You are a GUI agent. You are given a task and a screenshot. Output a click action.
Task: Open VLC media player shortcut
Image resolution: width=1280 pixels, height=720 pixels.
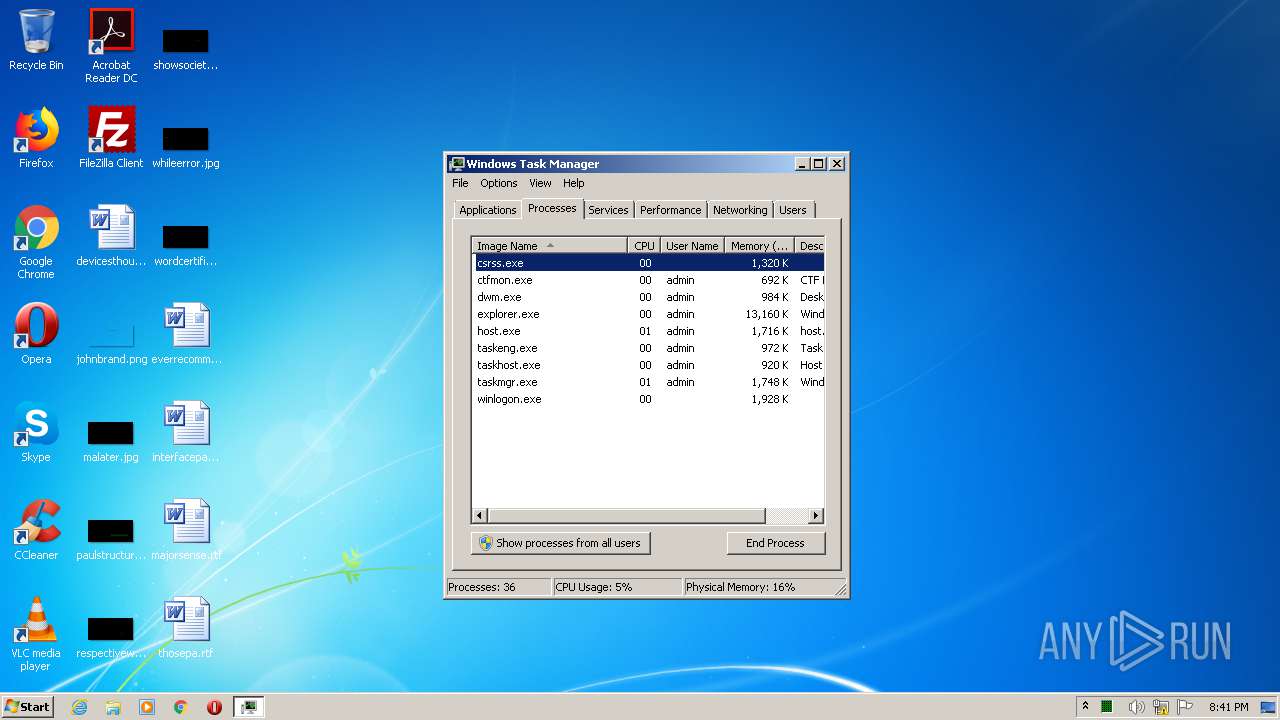tap(36, 634)
